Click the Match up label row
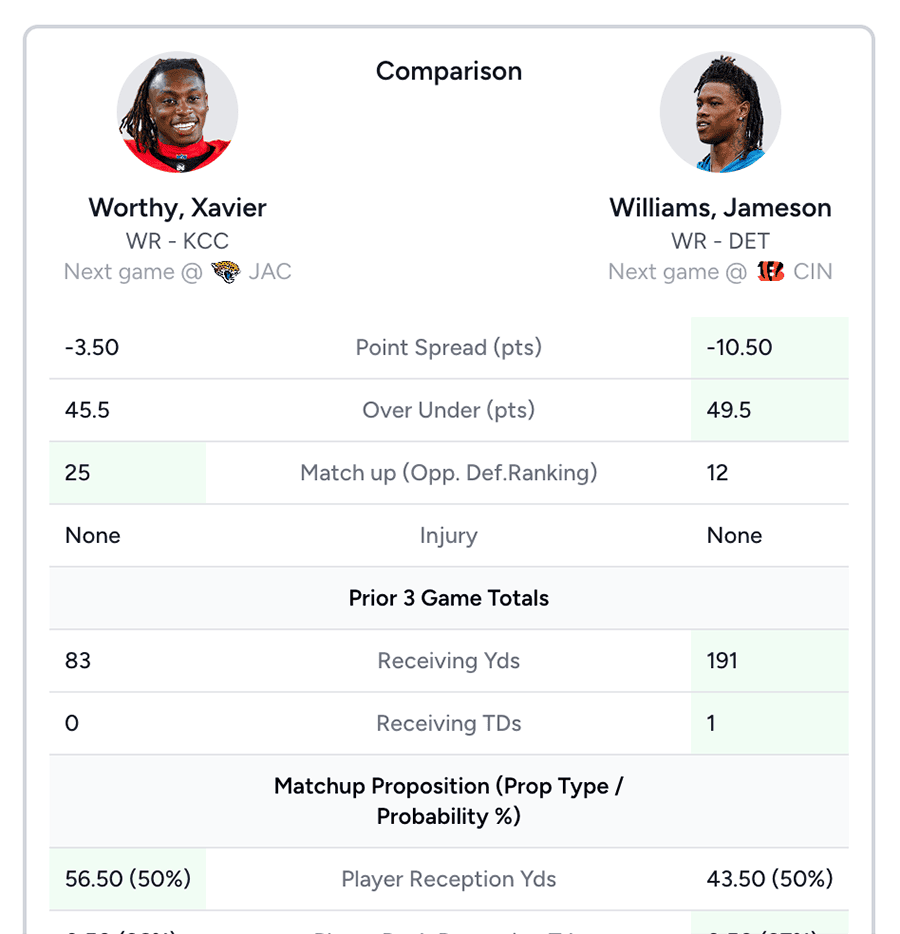The width and height of the screenshot is (900, 934). pos(449,473)
